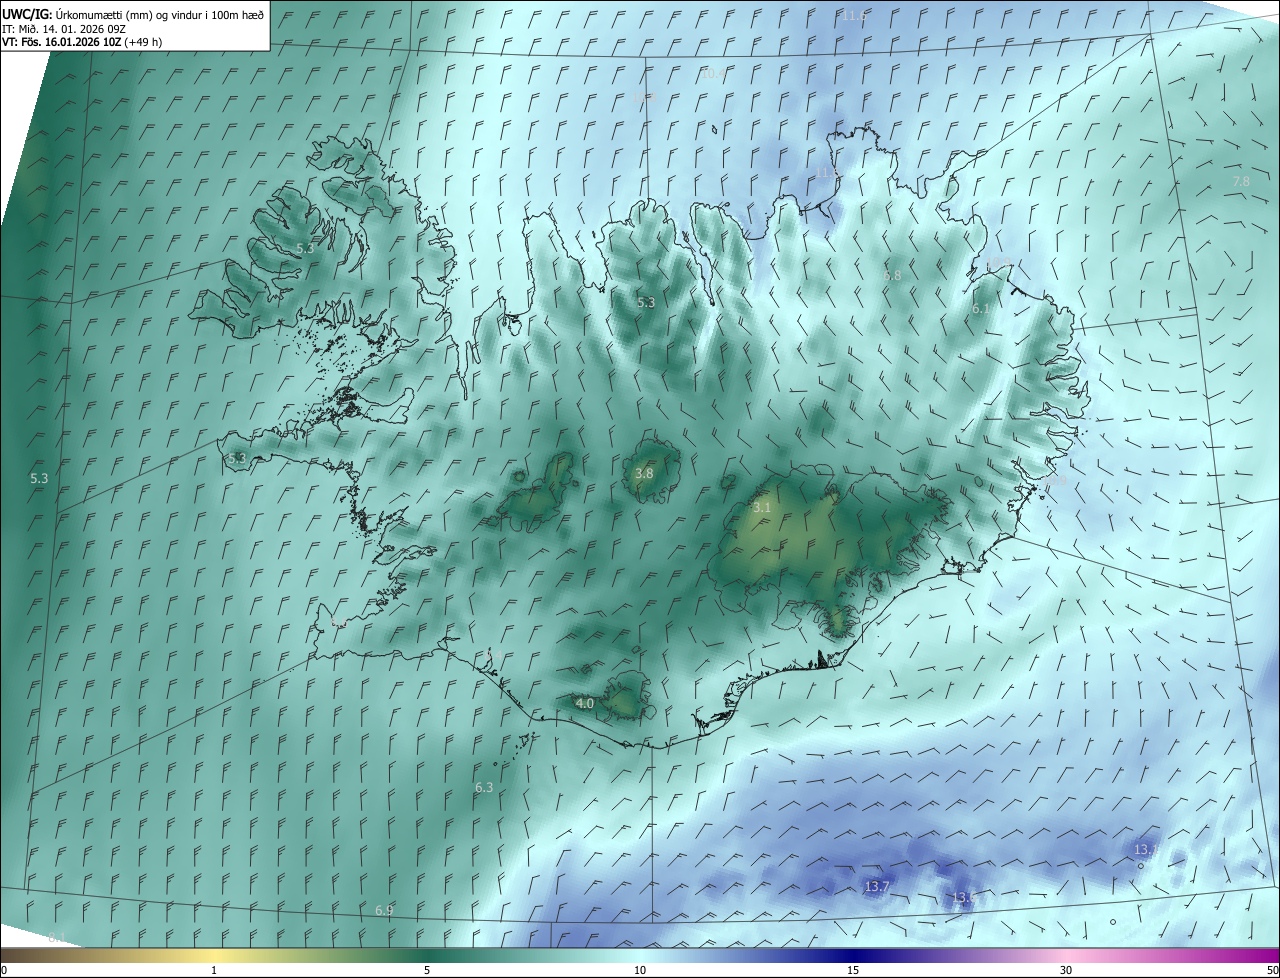Click the 3.8 value on Hofsjökull glacier
Viewport: 1280px width, 978px height.
[644, 473]
